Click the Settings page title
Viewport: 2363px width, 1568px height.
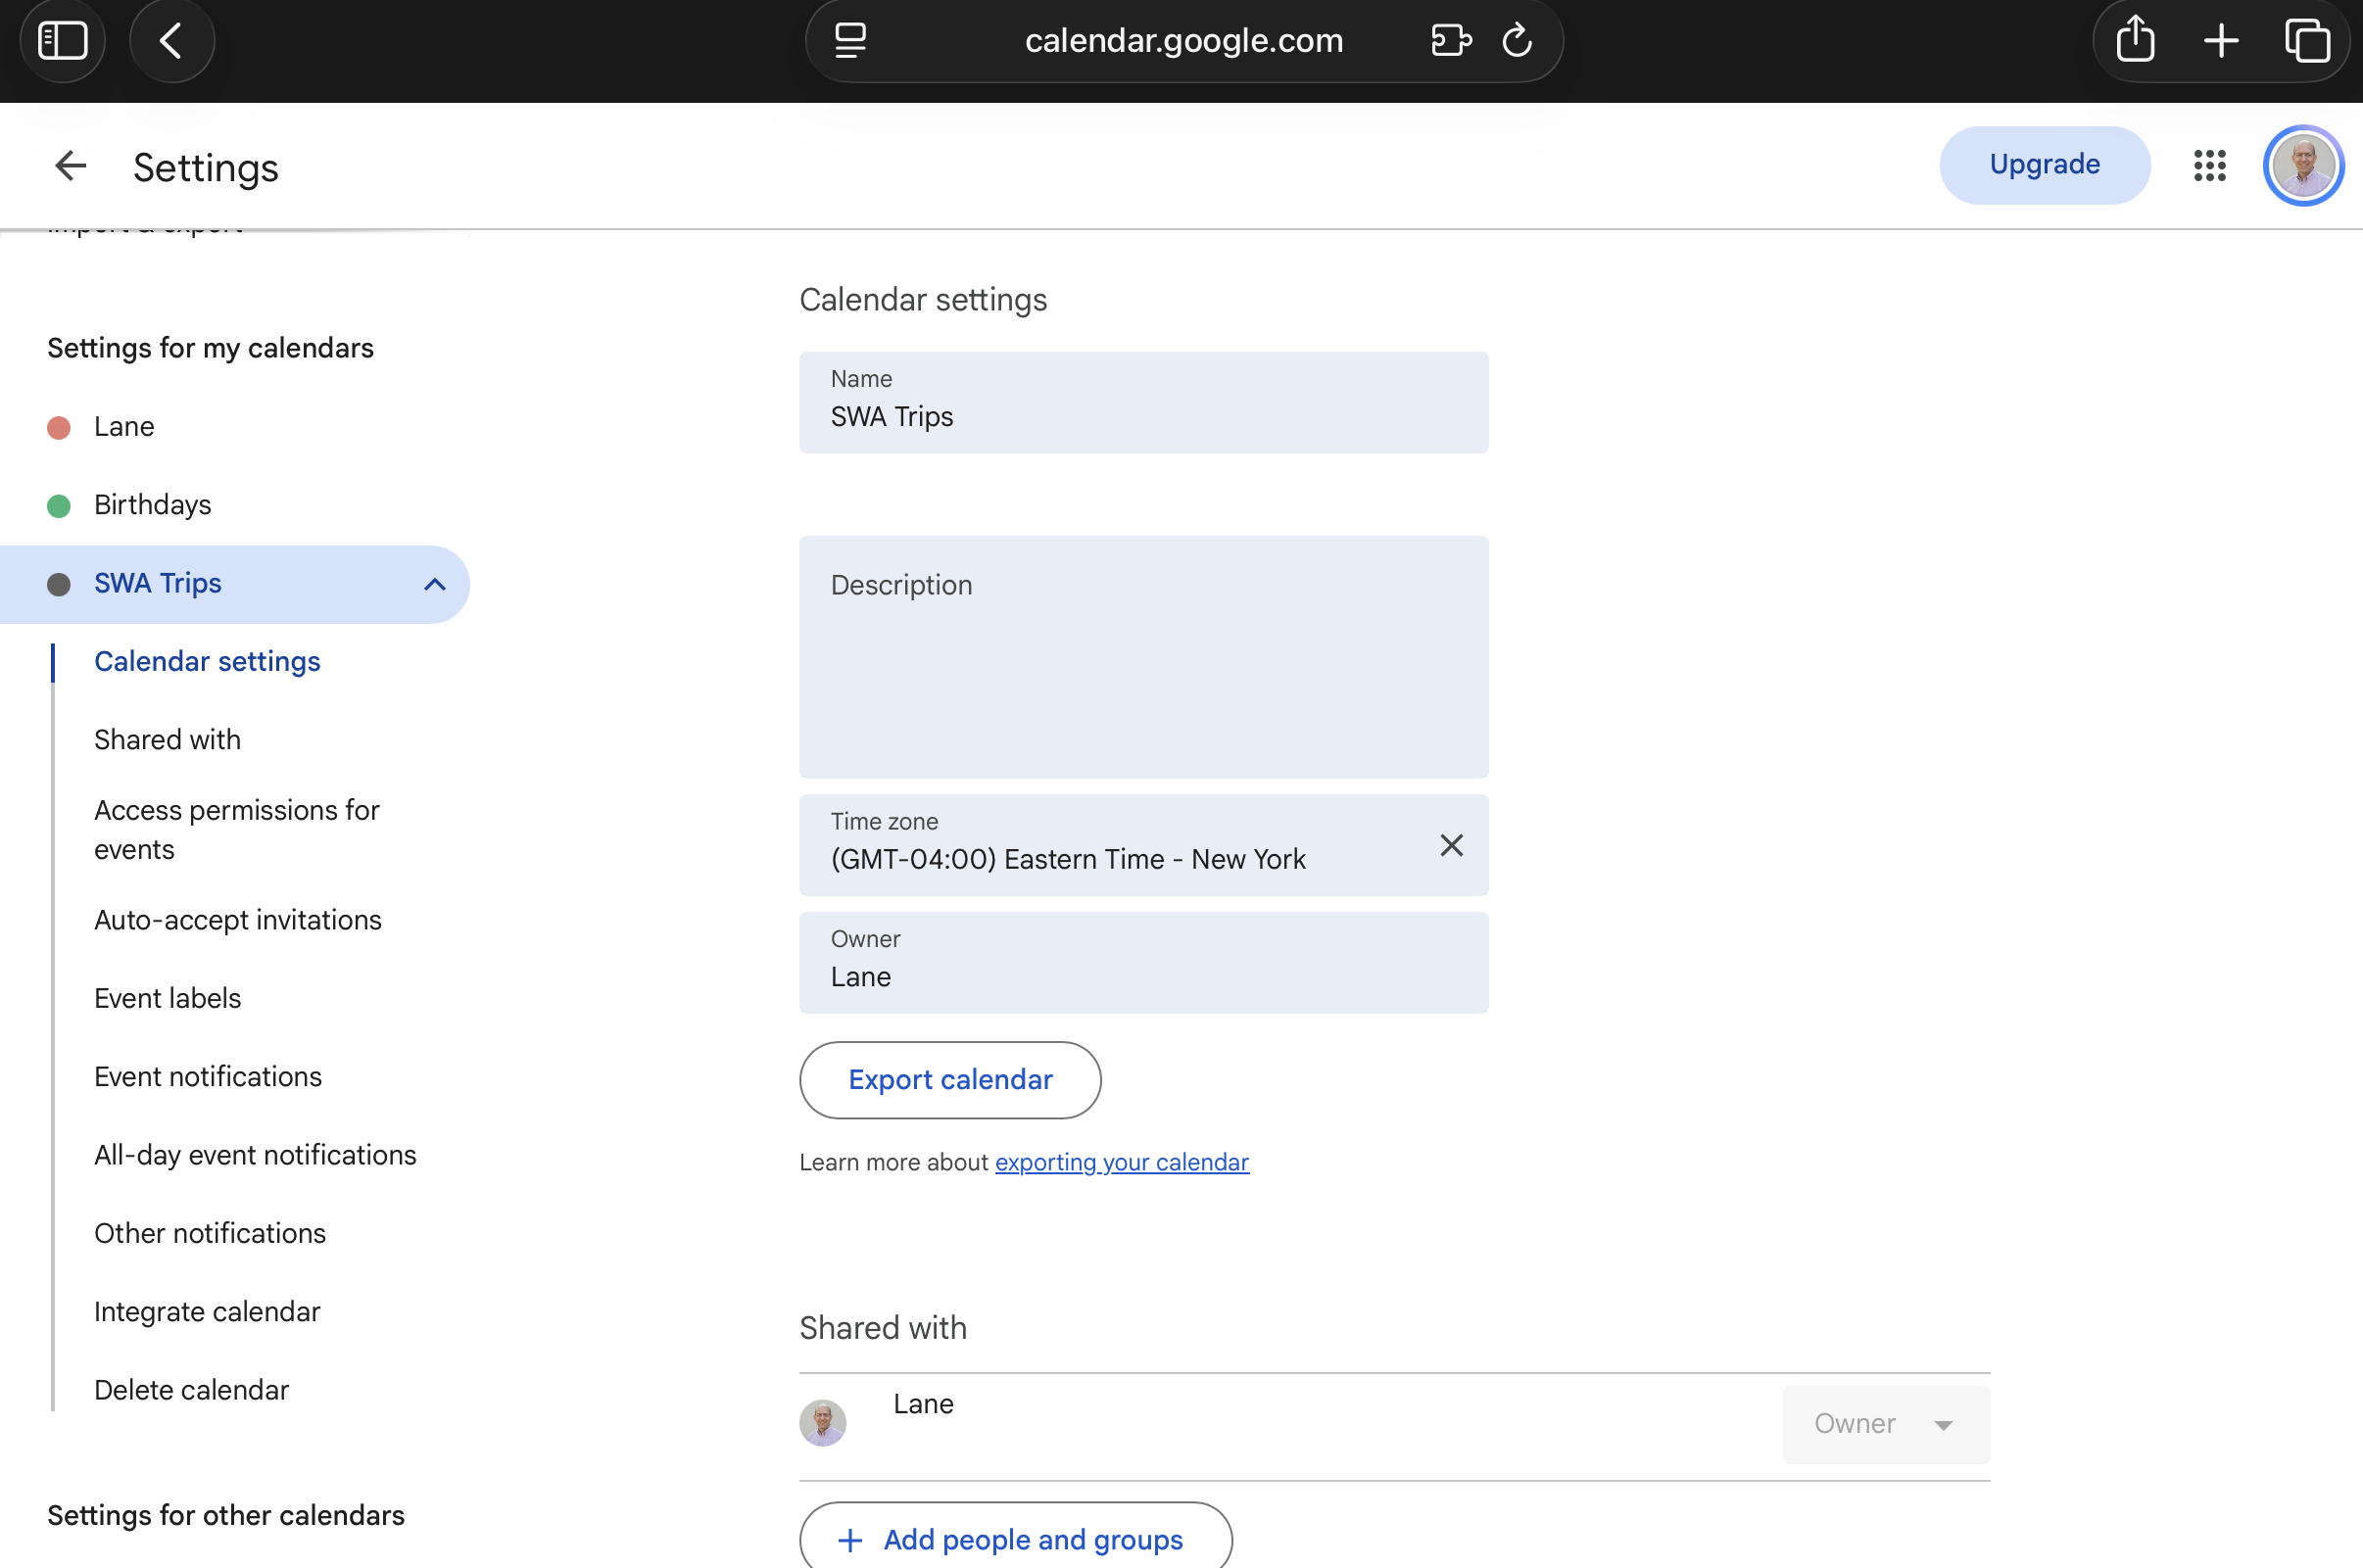(206, 168)
